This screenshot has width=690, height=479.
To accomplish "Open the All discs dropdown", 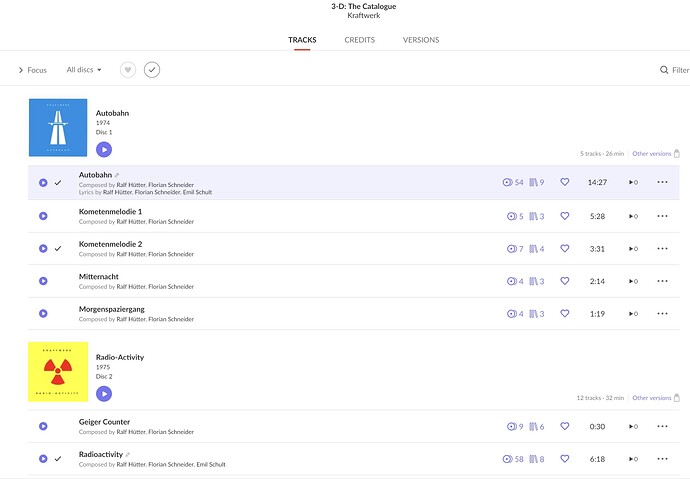I will point(84,69).
